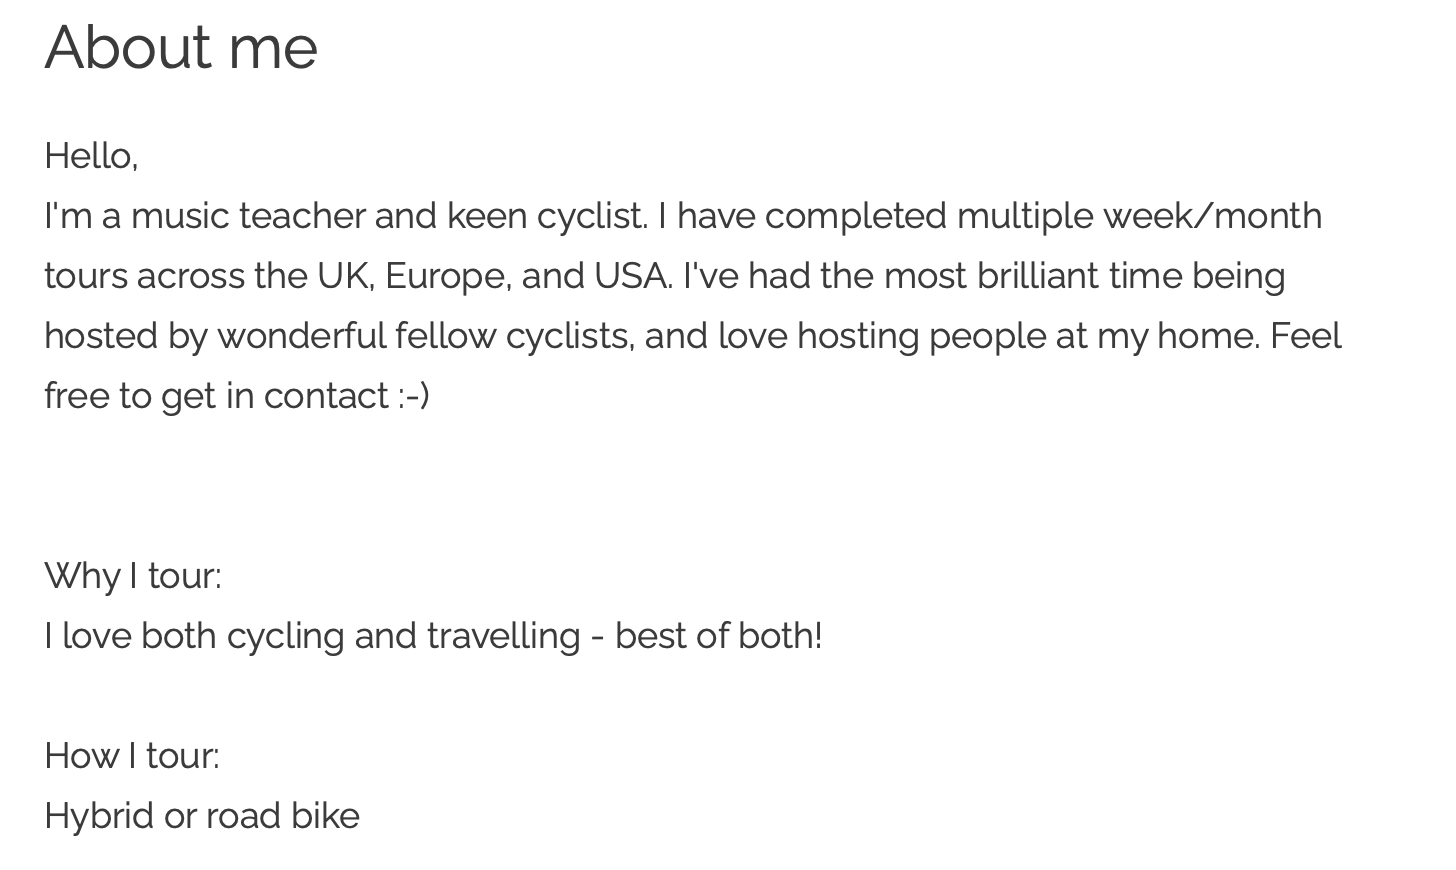Click the "week/month" text

click(1212, 216)
